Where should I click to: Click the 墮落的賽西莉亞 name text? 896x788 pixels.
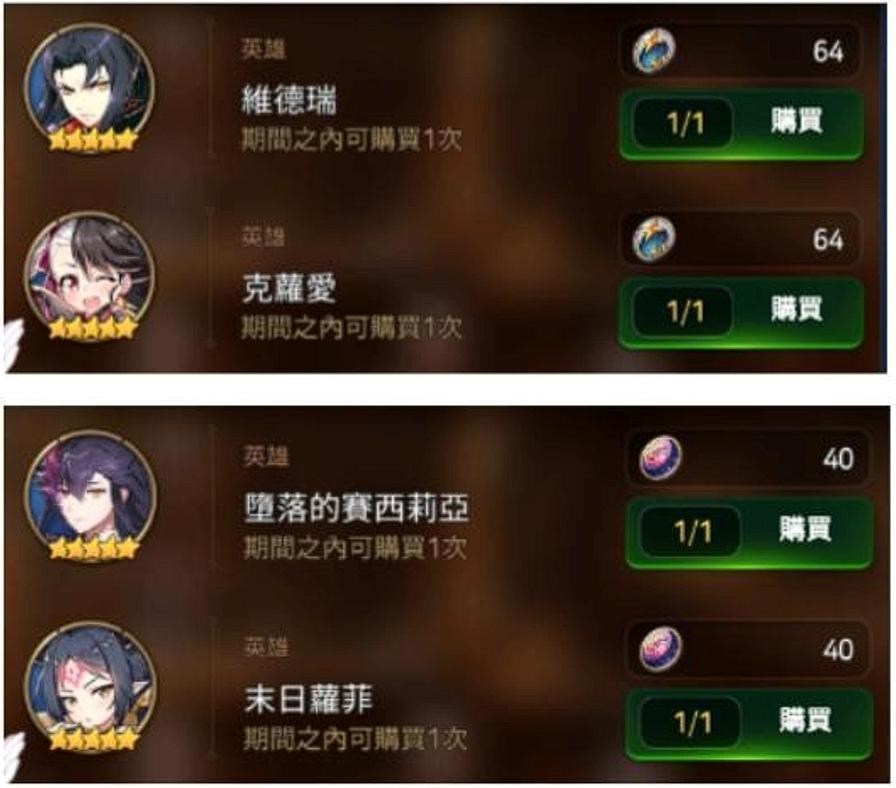pos(357,509)
